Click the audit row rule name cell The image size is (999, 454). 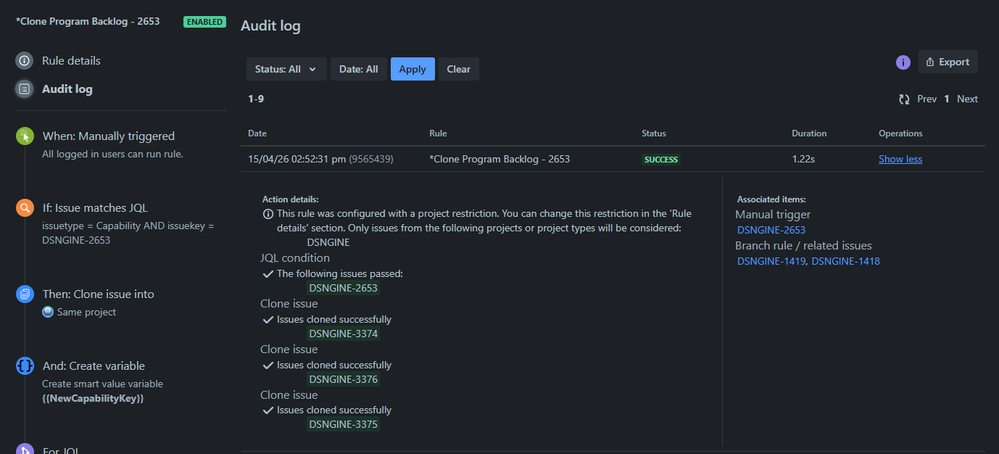[x=500, y=159]
